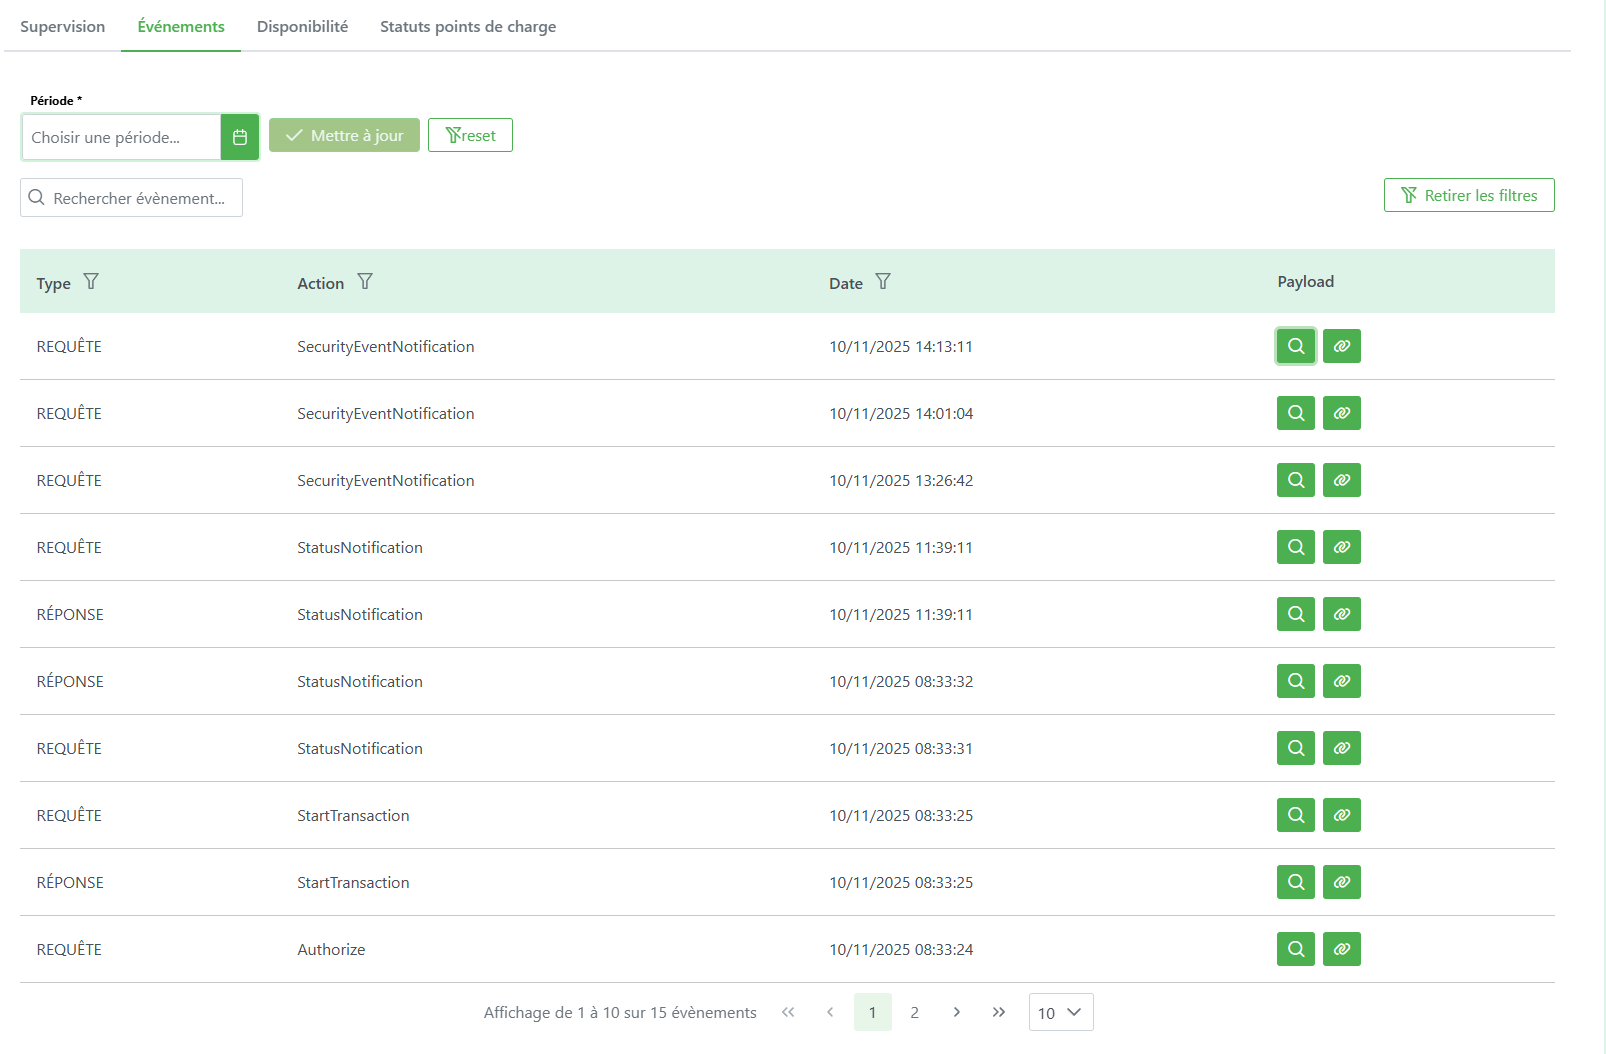This screenshot has height=1054, width=1606.
Task: Switch to the Supervision tab
Action: point(62,27)
